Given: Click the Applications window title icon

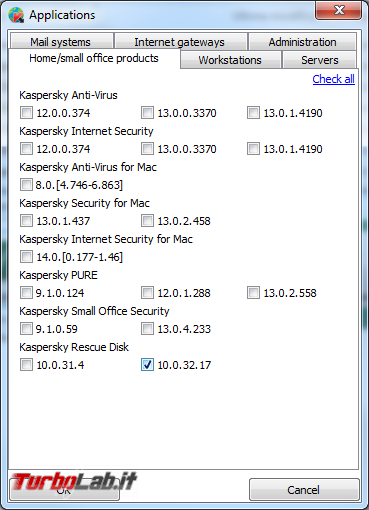Looking at the screenshot, I should click(x=16, y=15).
